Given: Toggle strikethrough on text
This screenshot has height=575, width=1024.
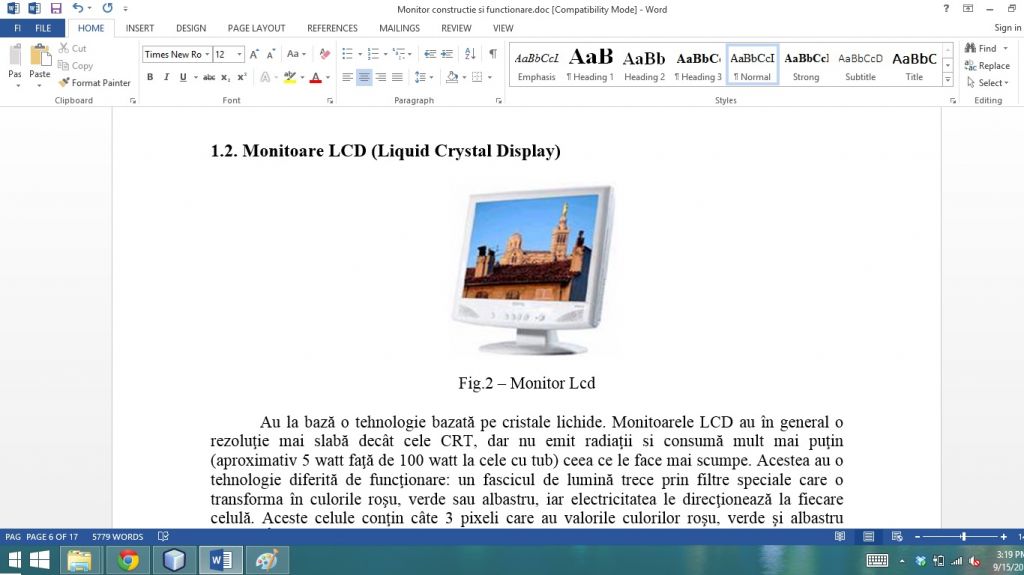Looking at the screenshot, I should click(x=209, y=77).
